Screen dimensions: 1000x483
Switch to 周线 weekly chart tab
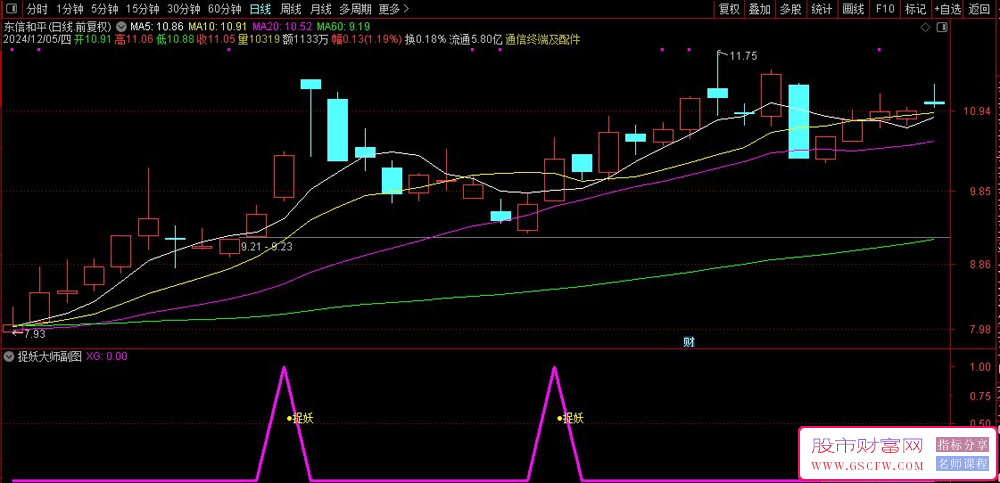click(290, 9)
